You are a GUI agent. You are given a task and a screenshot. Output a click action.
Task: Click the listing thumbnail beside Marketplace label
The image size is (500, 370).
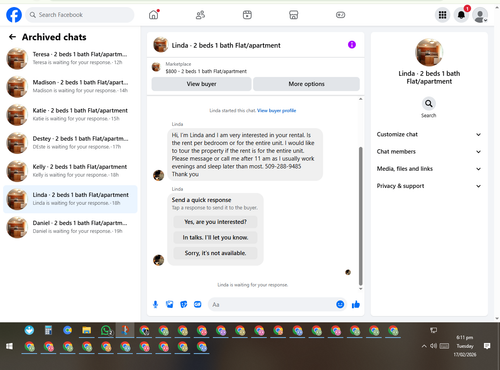(x=156, y=67)
